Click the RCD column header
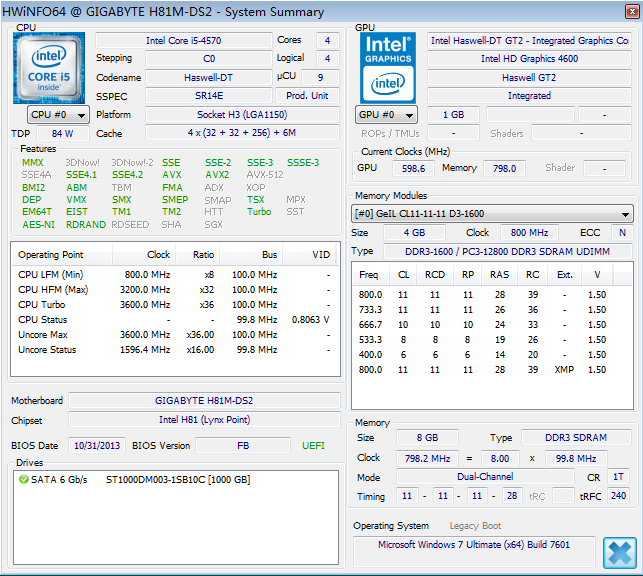This screenshot has width=643, height=576. pyautogui.click(x=435, y=275)
